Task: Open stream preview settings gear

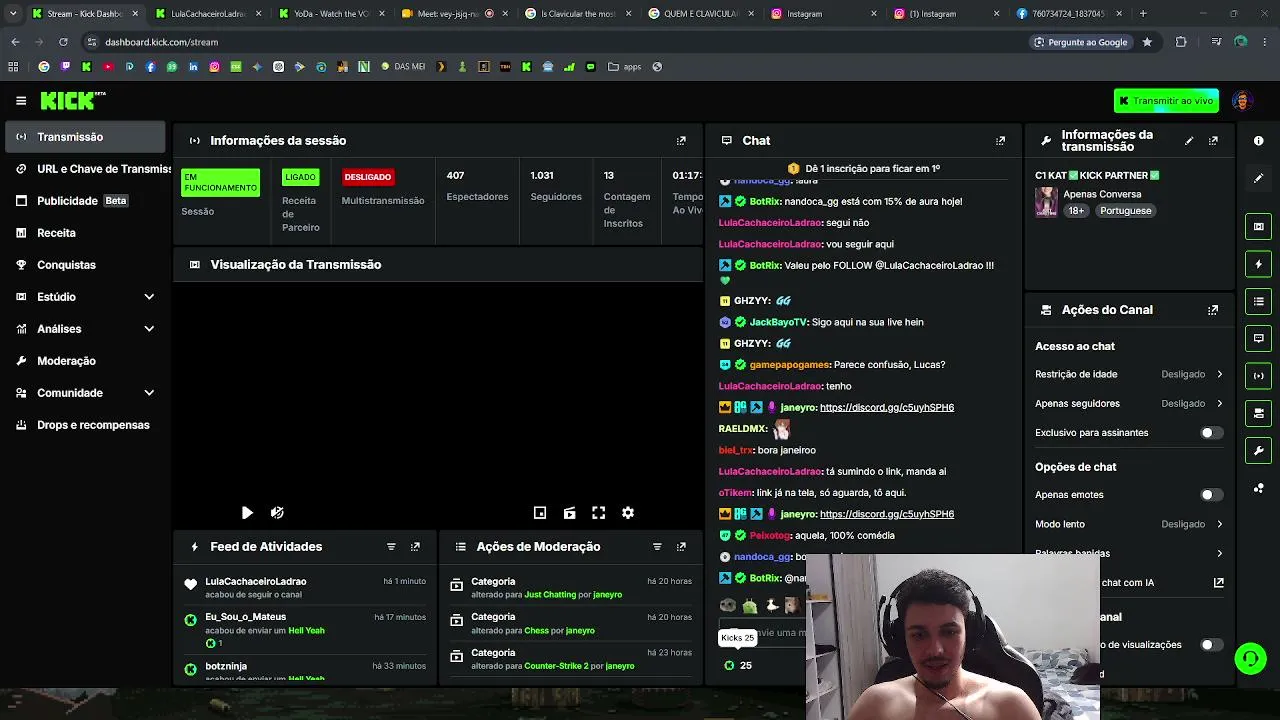Action: coord(628,513)
